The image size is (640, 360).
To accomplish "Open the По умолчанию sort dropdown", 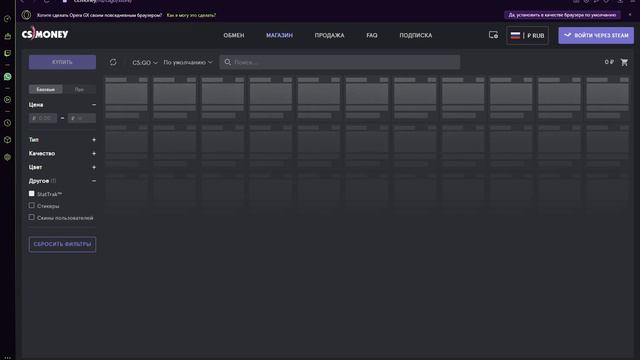I will pos(188,62).
